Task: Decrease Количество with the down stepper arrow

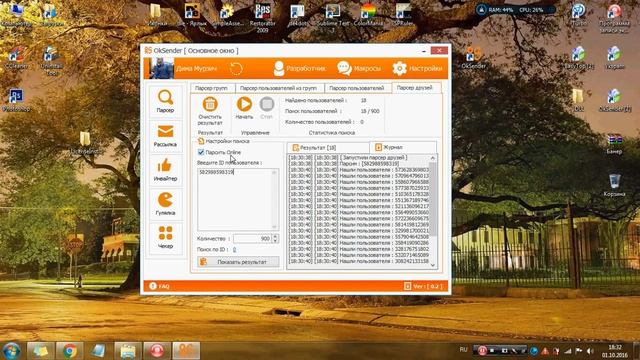Action: 275,241
